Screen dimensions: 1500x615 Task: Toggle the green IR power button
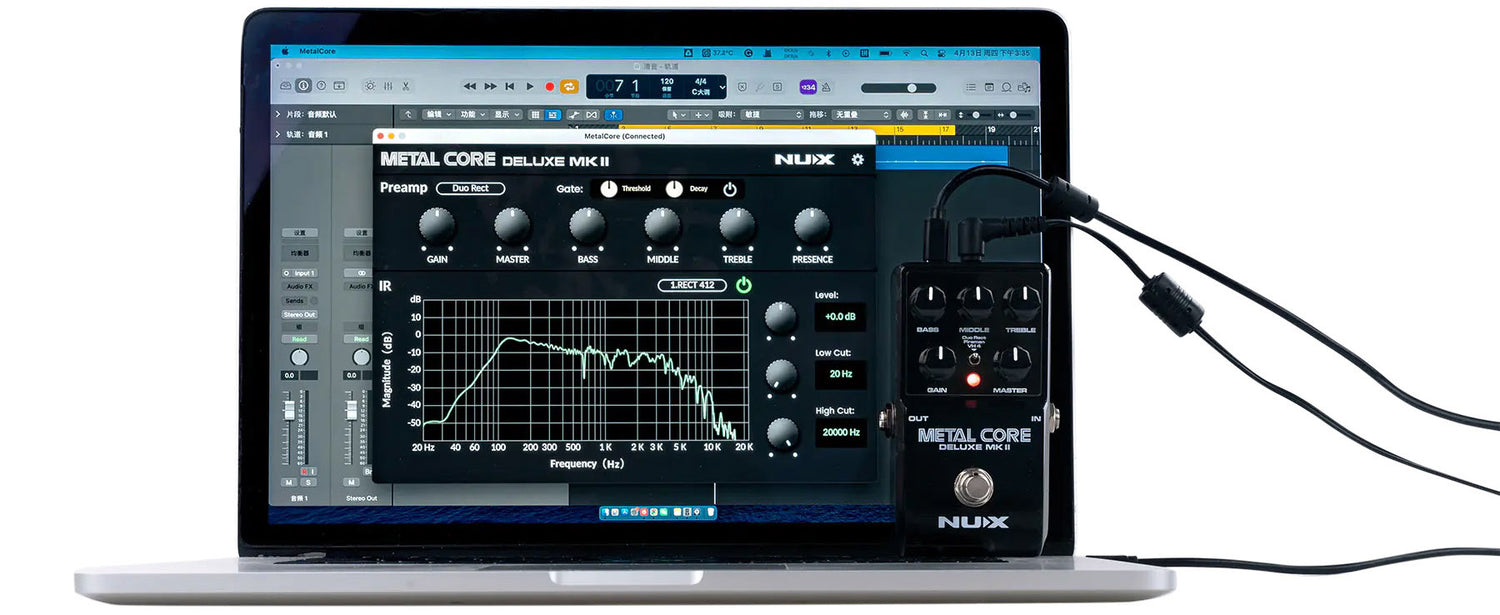(743, 285)
